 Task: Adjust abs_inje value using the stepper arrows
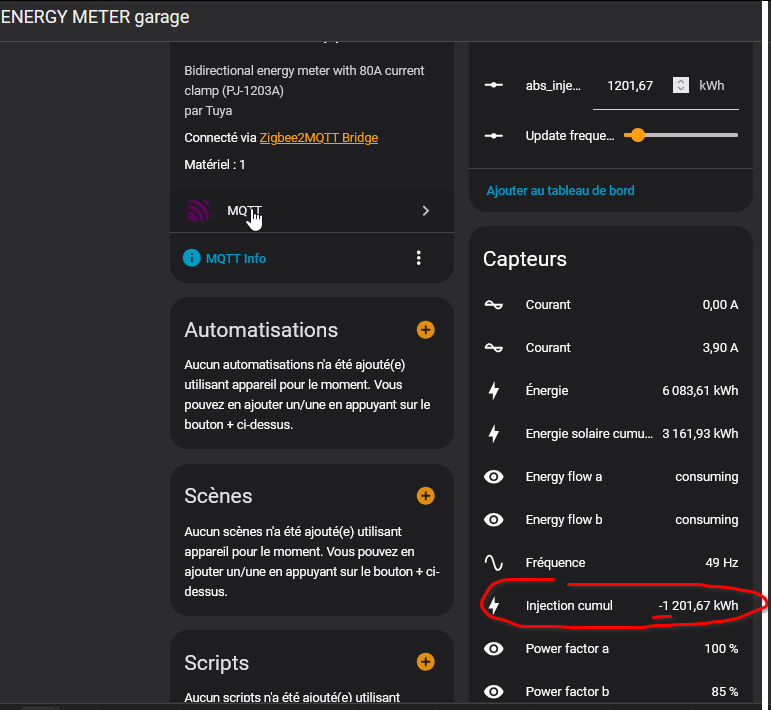pyautogui.click(x=681, y=86)
